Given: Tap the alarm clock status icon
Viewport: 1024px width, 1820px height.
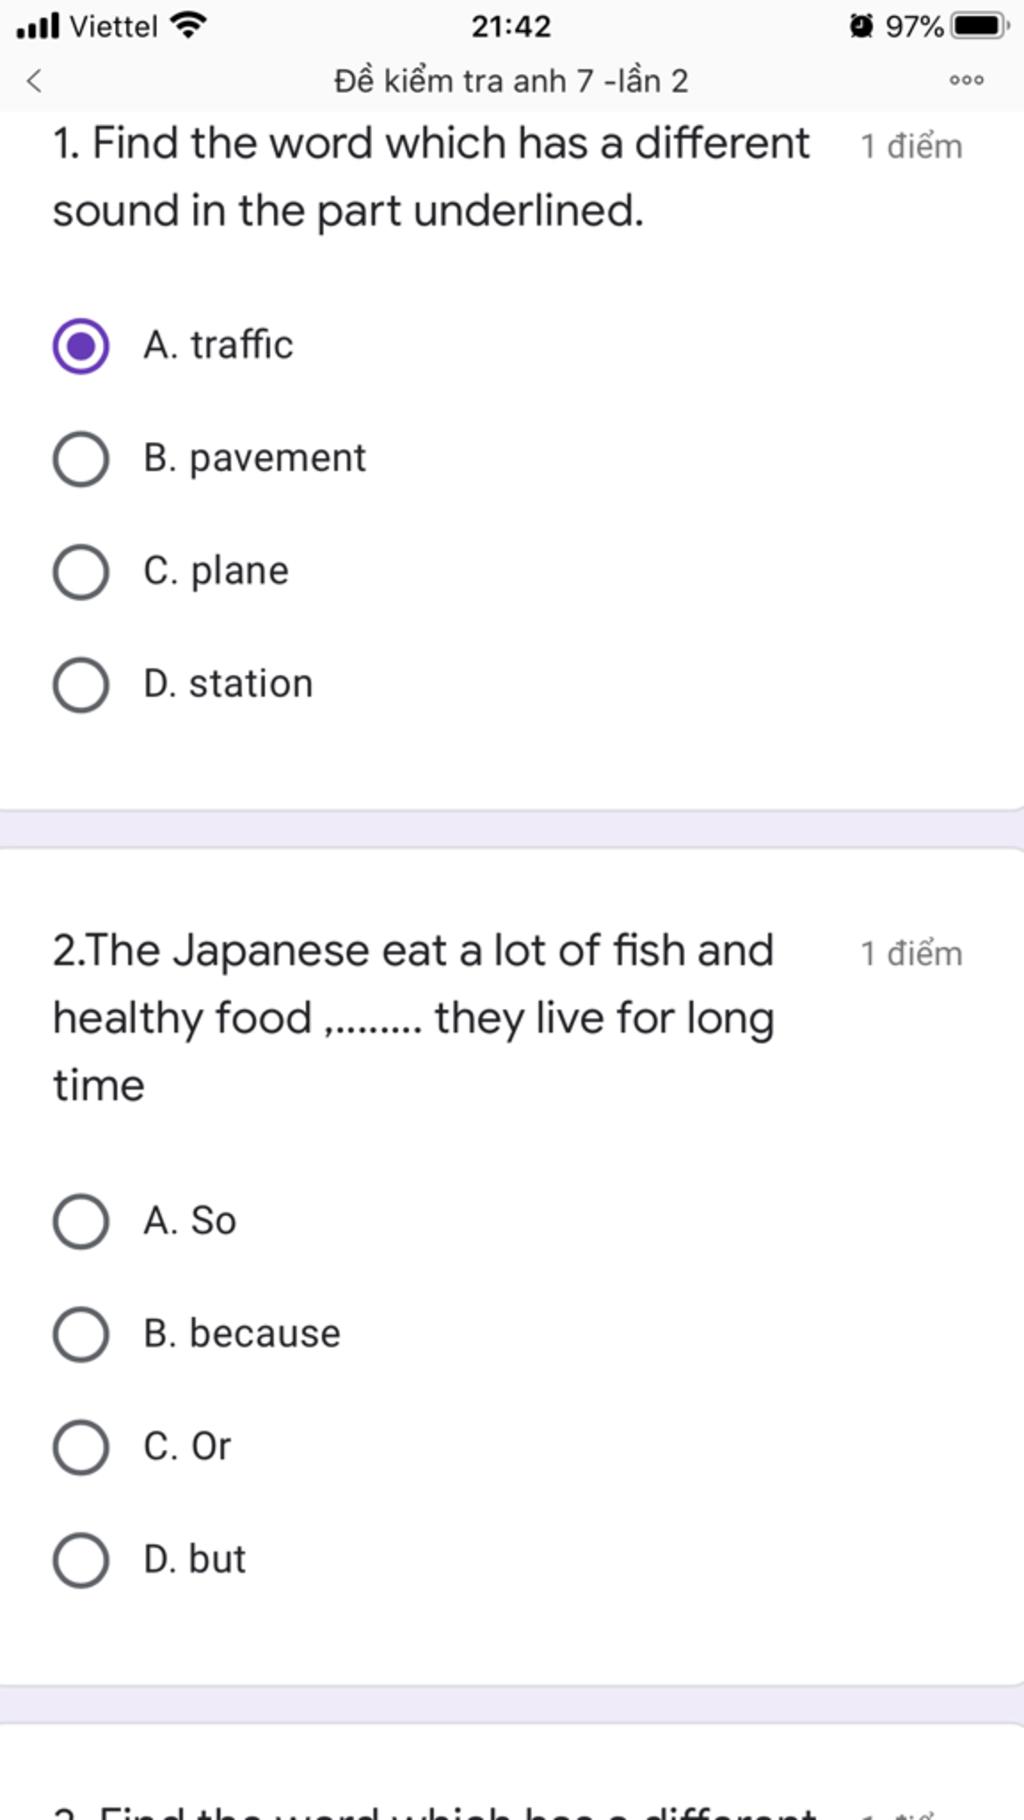Looking at the screenshot, I should (x=861, y=25).
